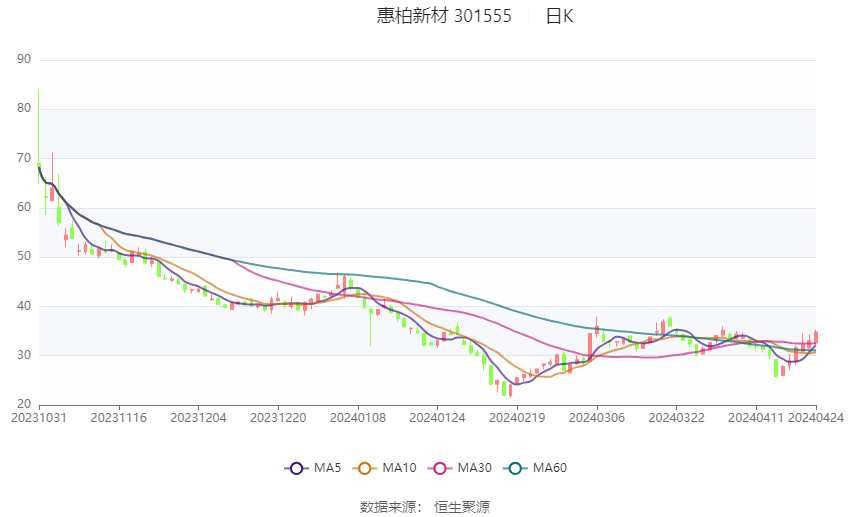
Task: Click the last red candlestick at 20240424
Action: pos(815,337)
